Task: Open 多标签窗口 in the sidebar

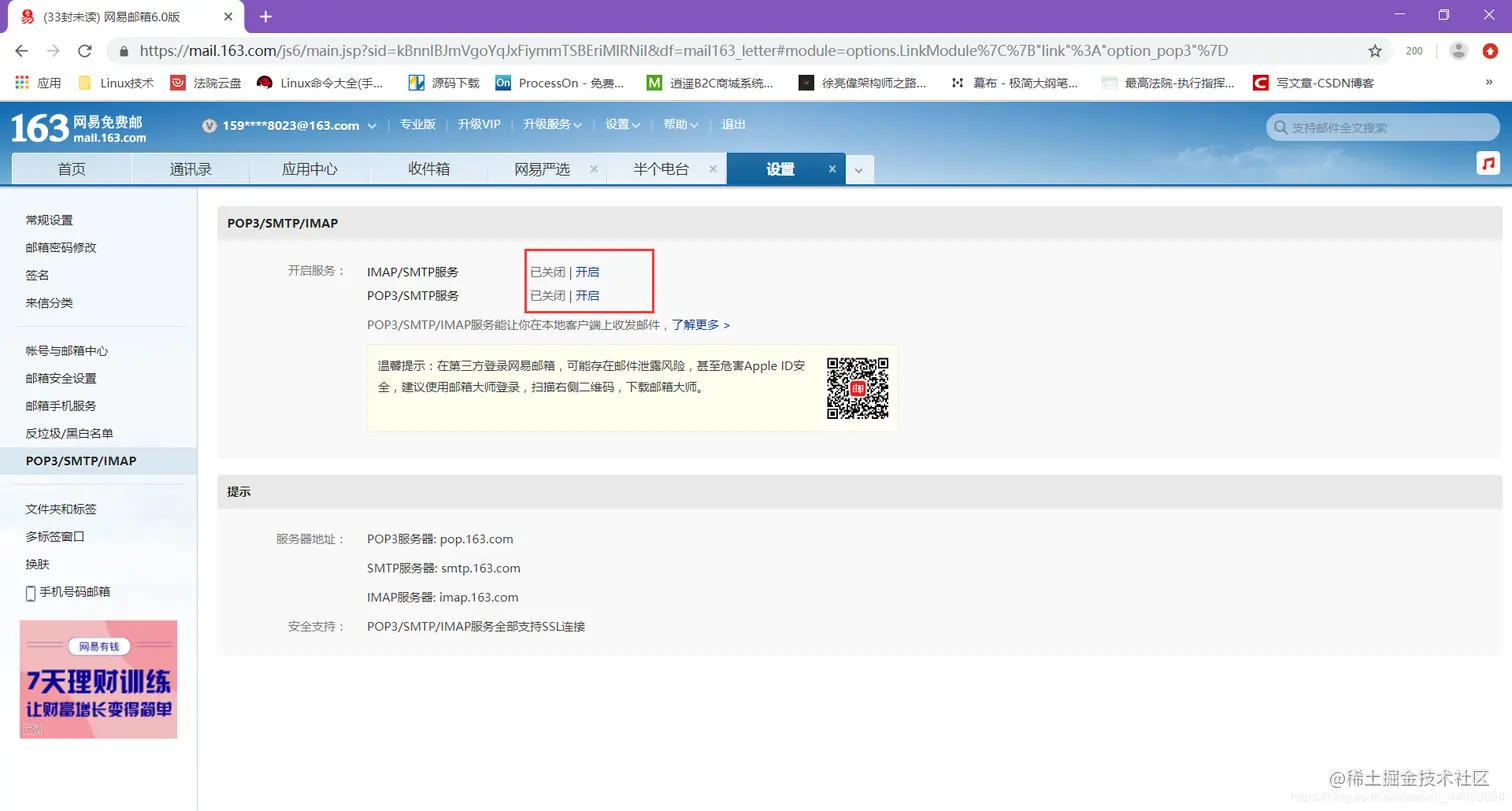Action: [55, 537]
